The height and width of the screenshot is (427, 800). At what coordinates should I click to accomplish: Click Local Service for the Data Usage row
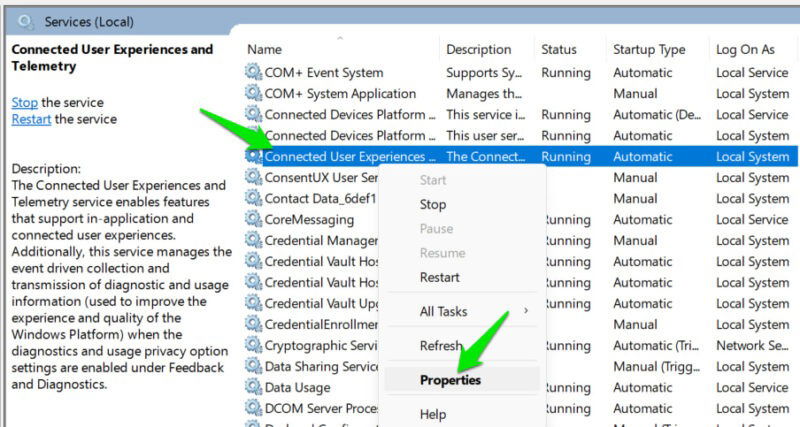pyautogui.click(x=752, y=388)
